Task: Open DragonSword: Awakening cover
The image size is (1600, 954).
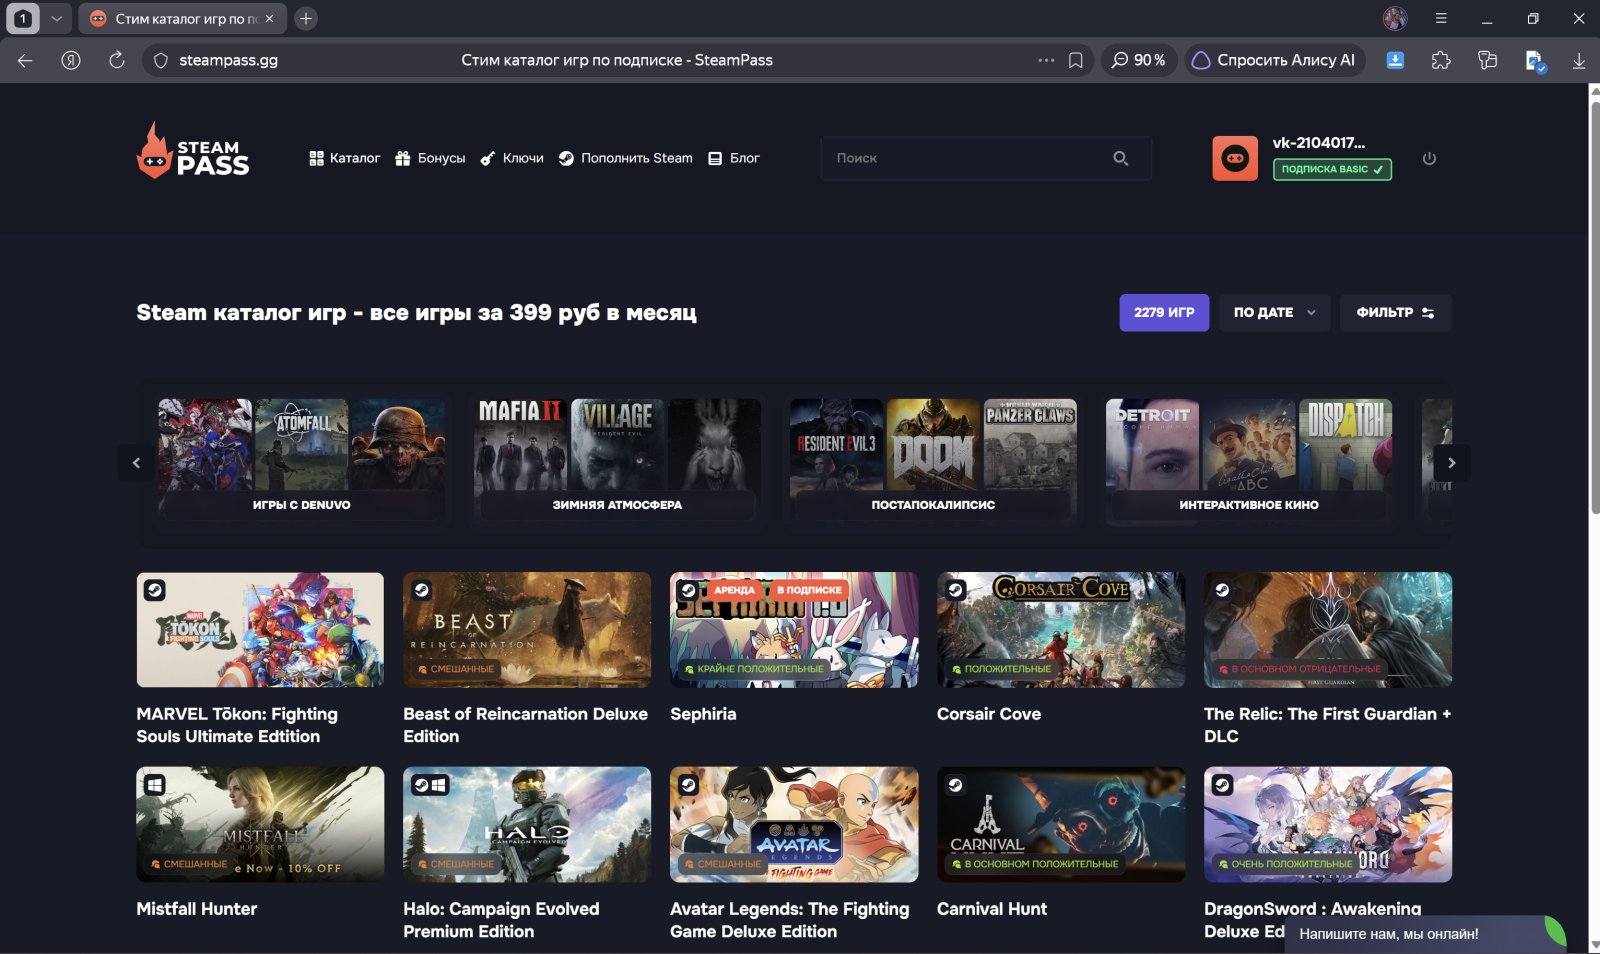Action: coord(1328,825)
